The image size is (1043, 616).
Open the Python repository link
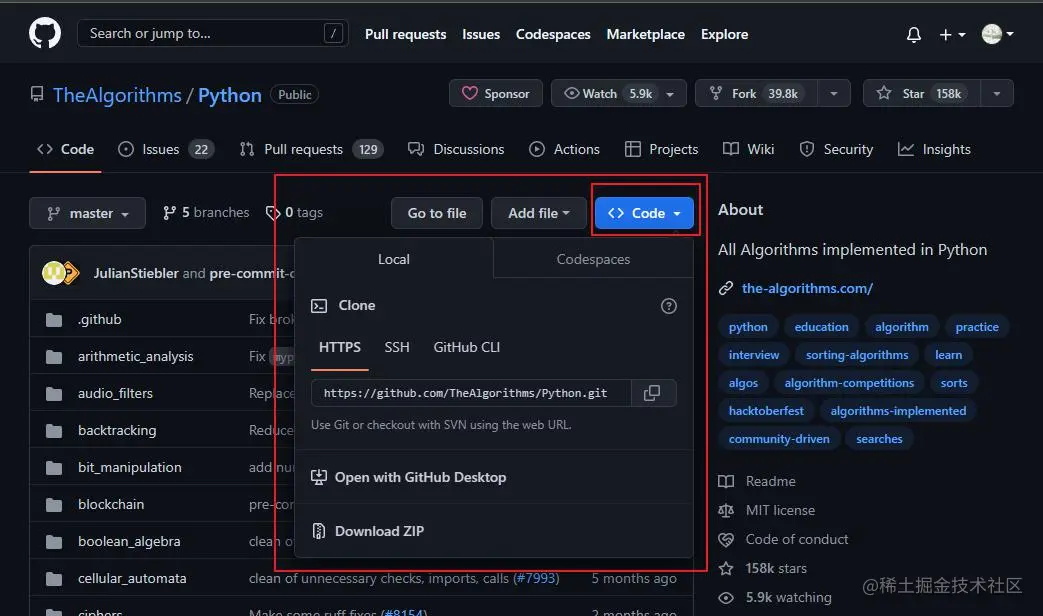(229, 95)
